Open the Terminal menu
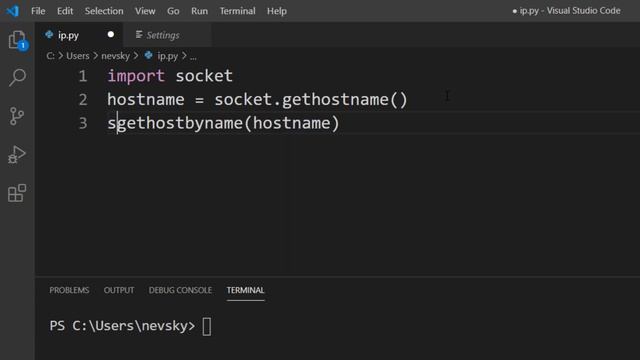This screenshot has height=360, width=640. coord(238,11)
